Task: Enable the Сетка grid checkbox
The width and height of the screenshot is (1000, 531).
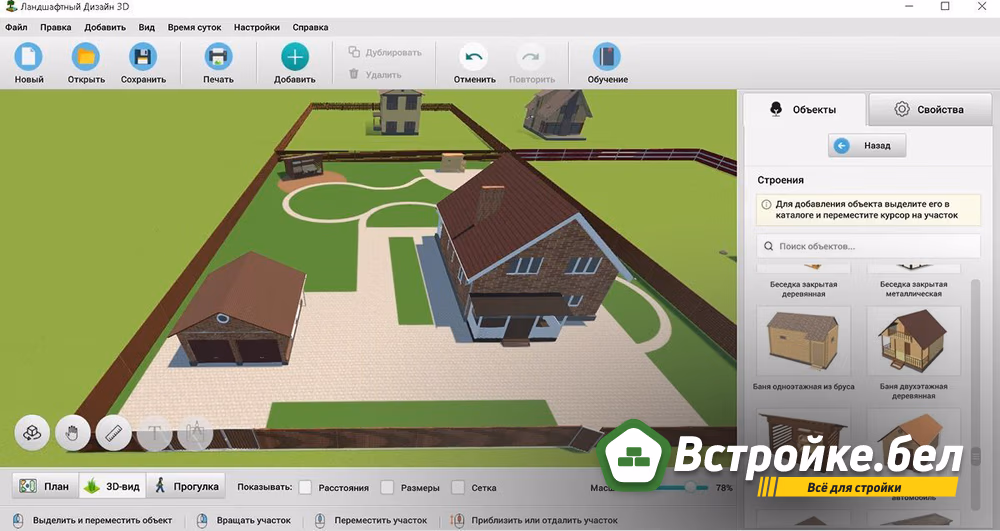Action: [458, 488]
